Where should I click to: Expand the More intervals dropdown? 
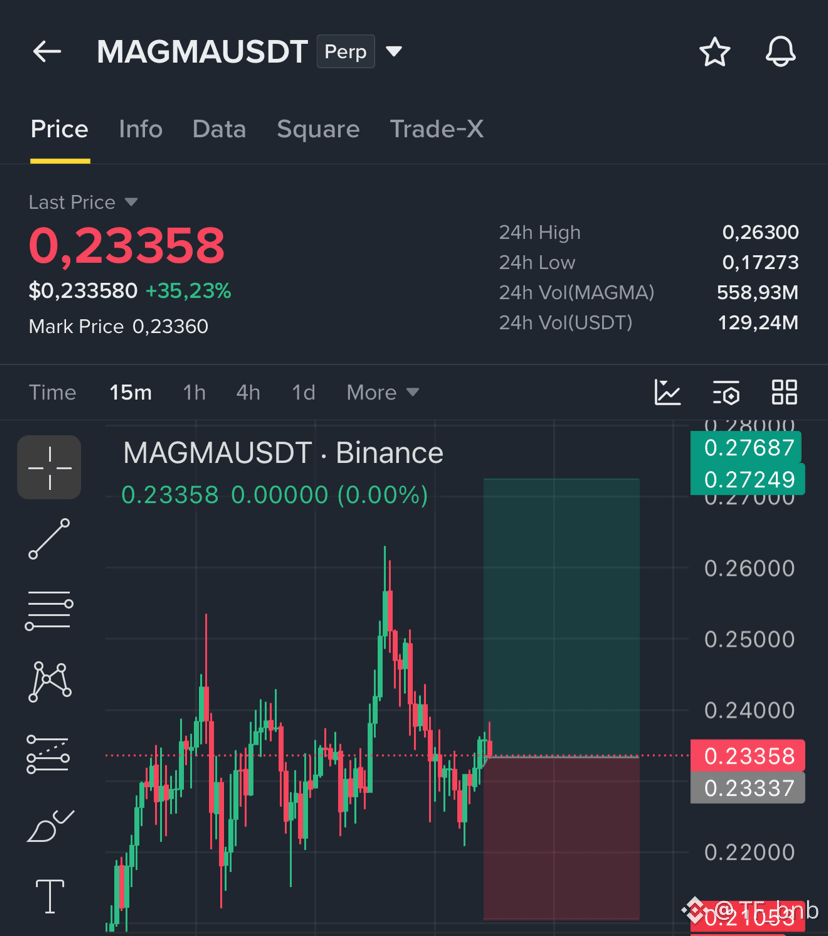[383, 393]
